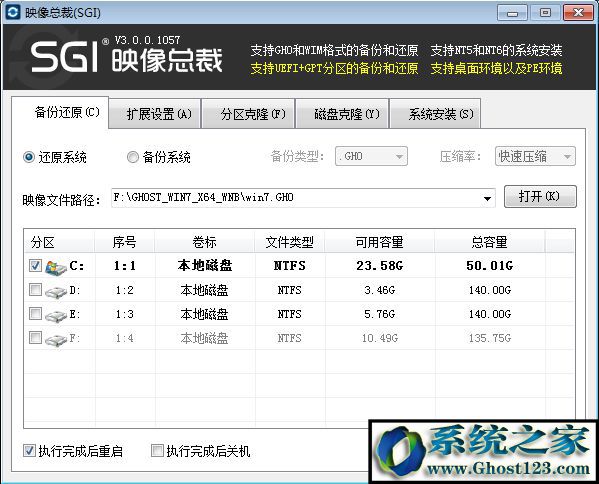The image size is (599, 484).
Task: Click the 文件类型 column header
Action: tap(290, 242)
